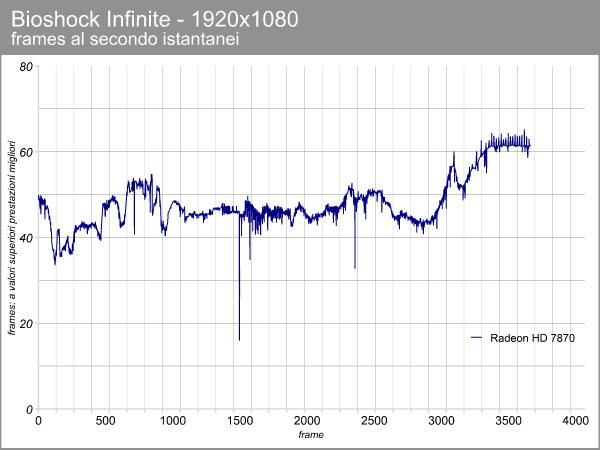Viewport: 600px width, 450px height.
Task: Click the y-axis label "20"
Action: point(26,324)
